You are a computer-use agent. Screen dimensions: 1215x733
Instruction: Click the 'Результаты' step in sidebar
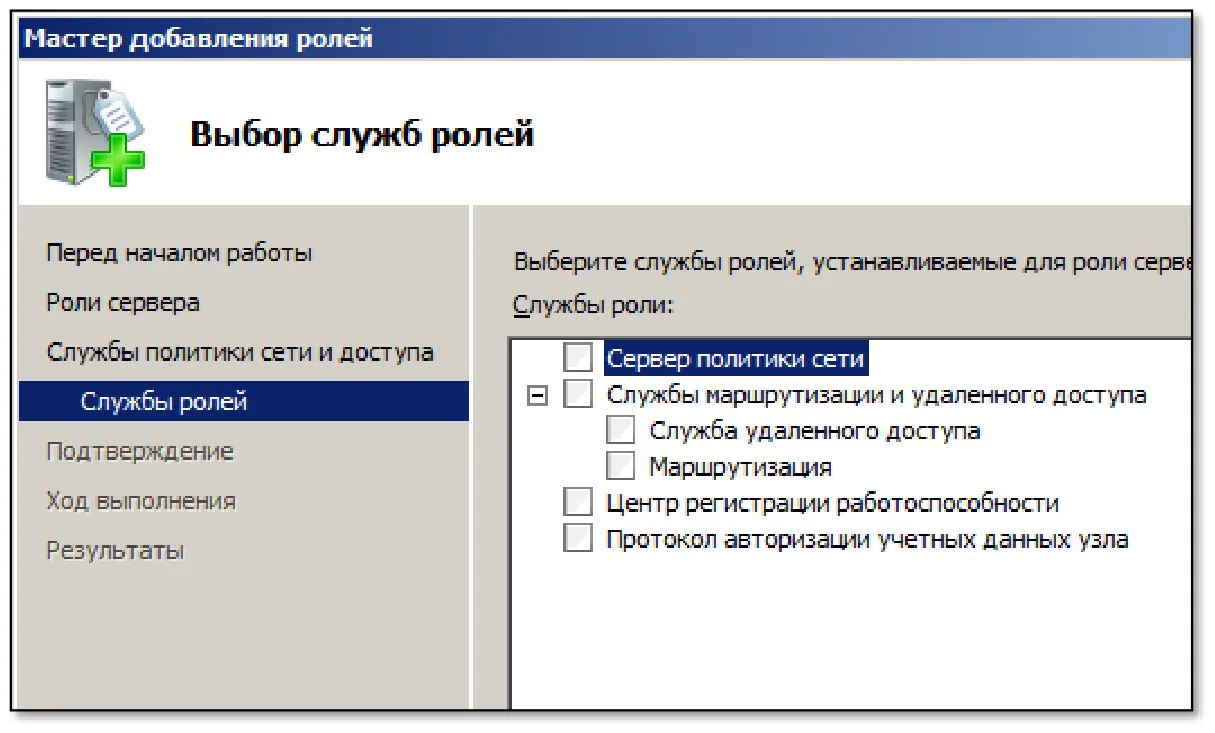pos(115,551)
